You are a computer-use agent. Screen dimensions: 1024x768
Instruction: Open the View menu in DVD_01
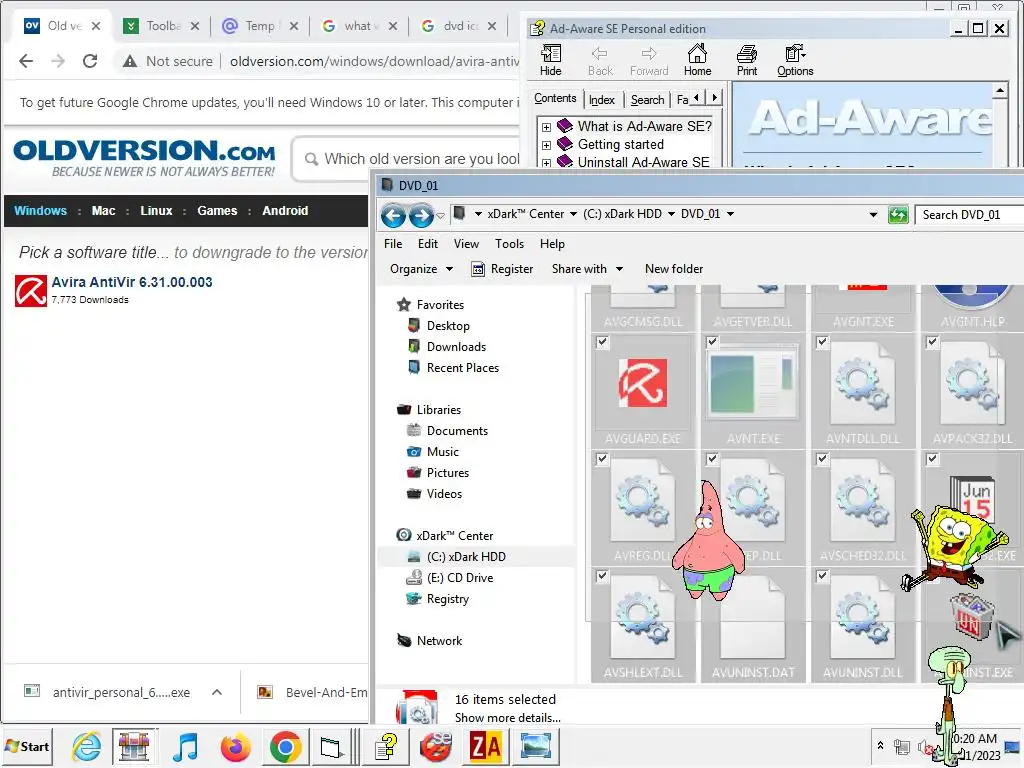466,244
